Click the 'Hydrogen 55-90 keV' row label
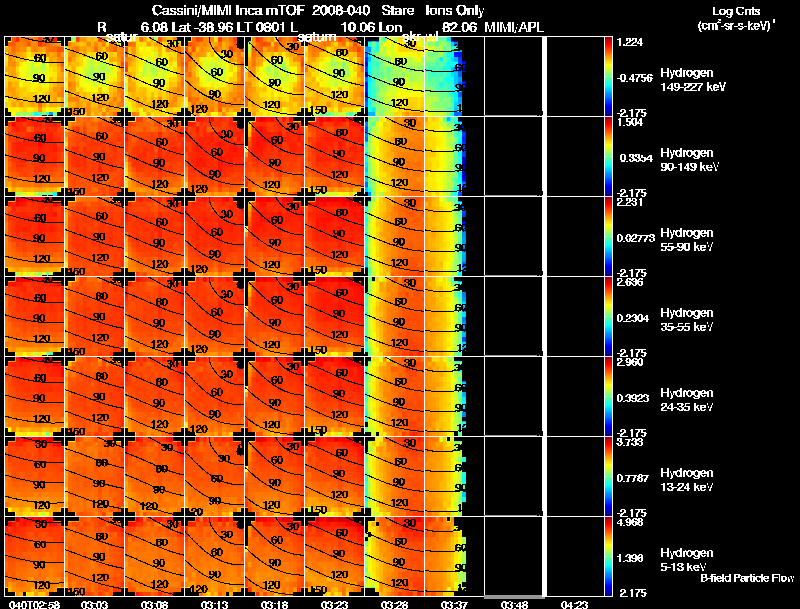Viewport: 800px width, 609px height. 687,240
